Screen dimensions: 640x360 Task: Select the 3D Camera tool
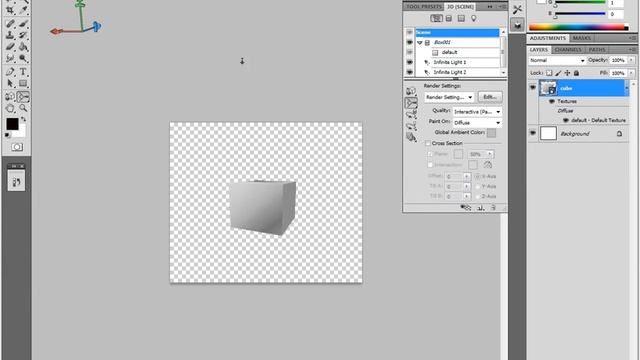[x=23, y=97]
